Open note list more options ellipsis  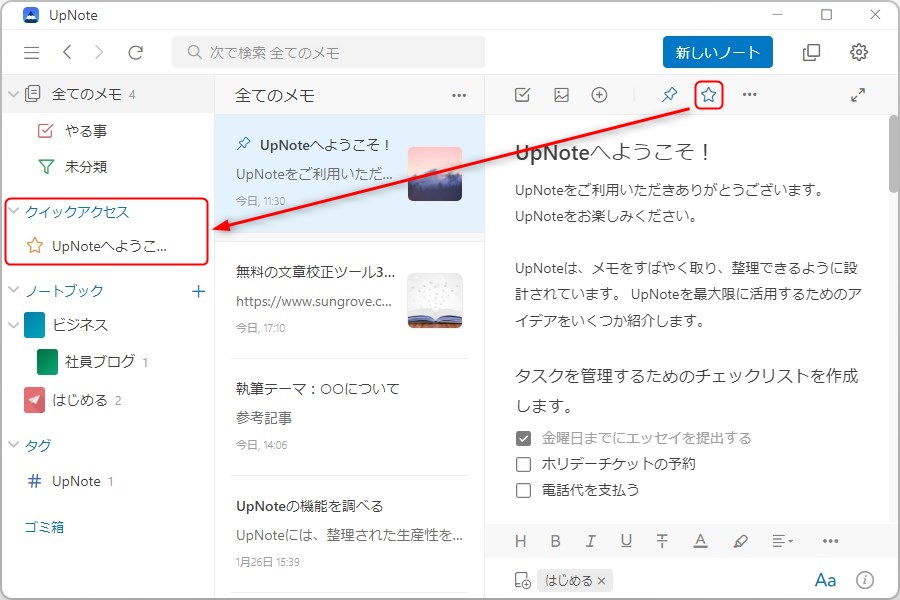(459, 96)
